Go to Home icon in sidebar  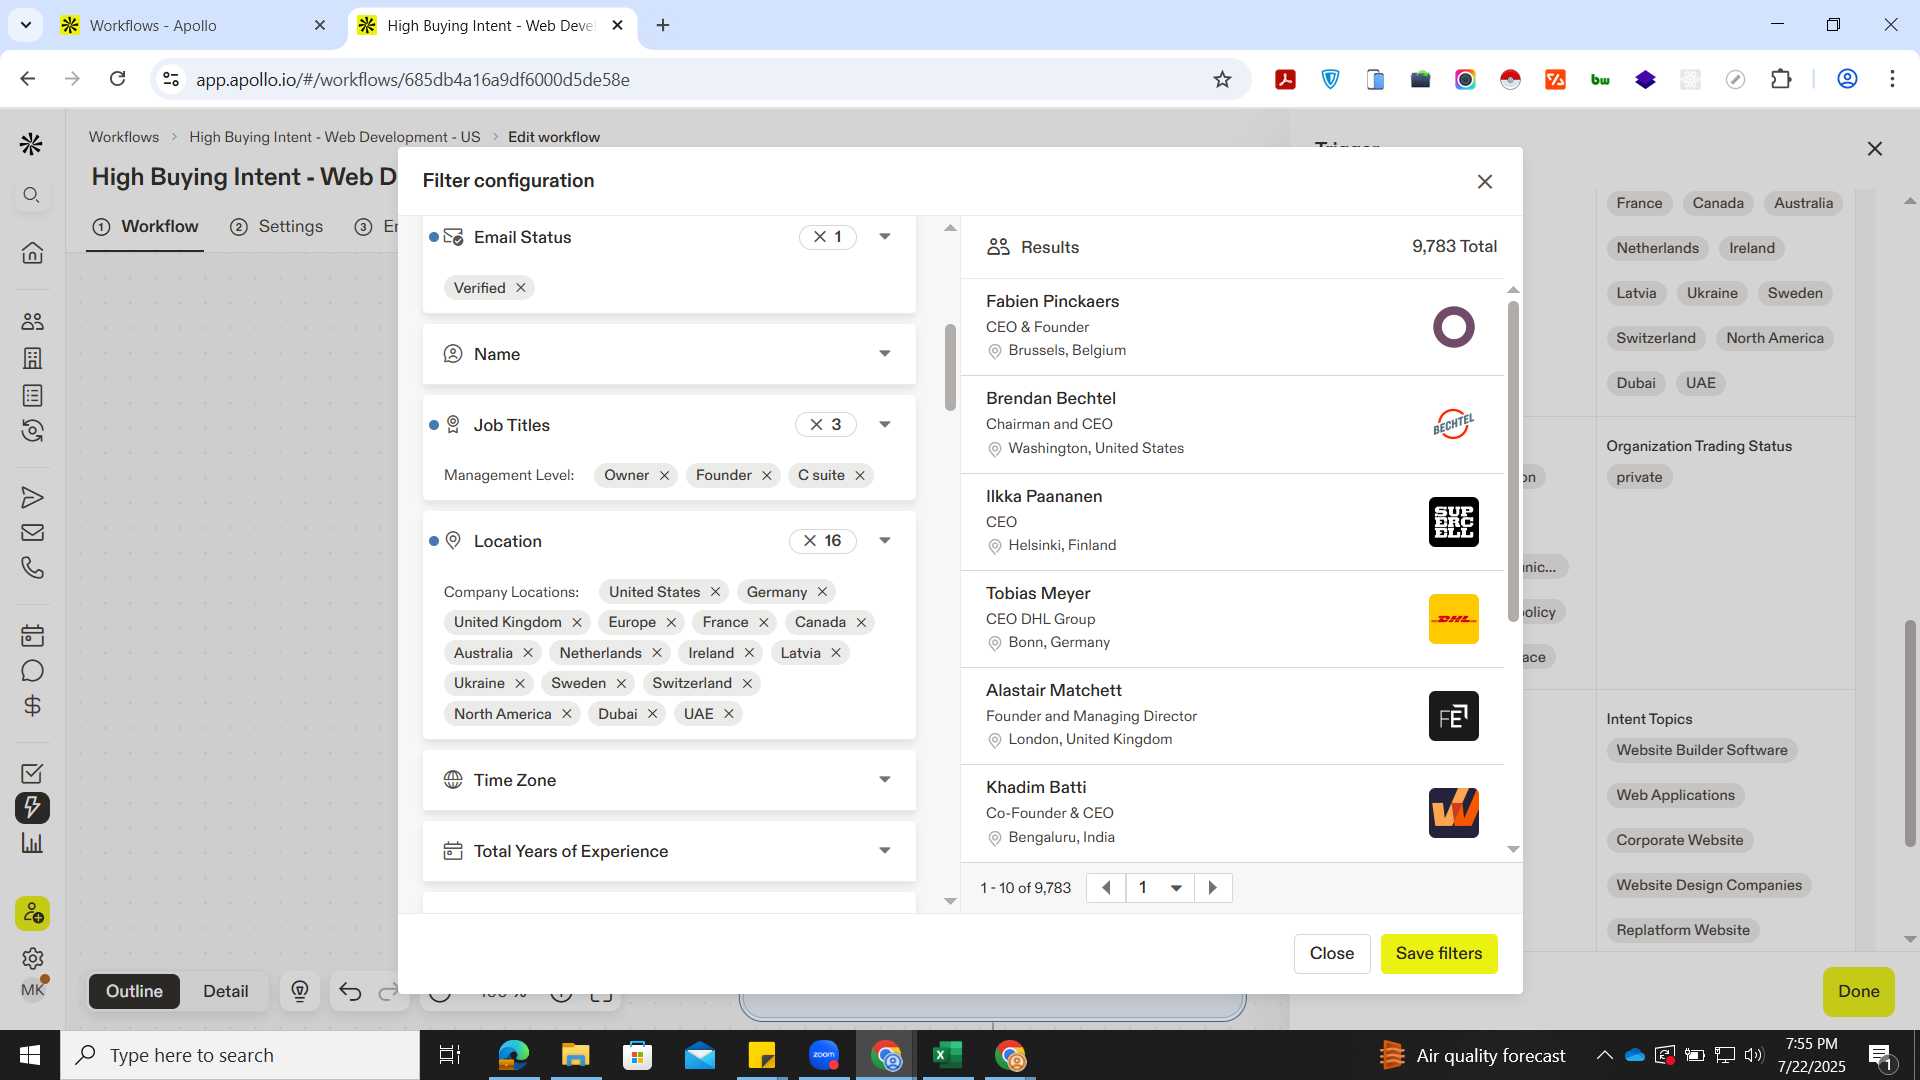pyautogui.click(x=32, y=252)
